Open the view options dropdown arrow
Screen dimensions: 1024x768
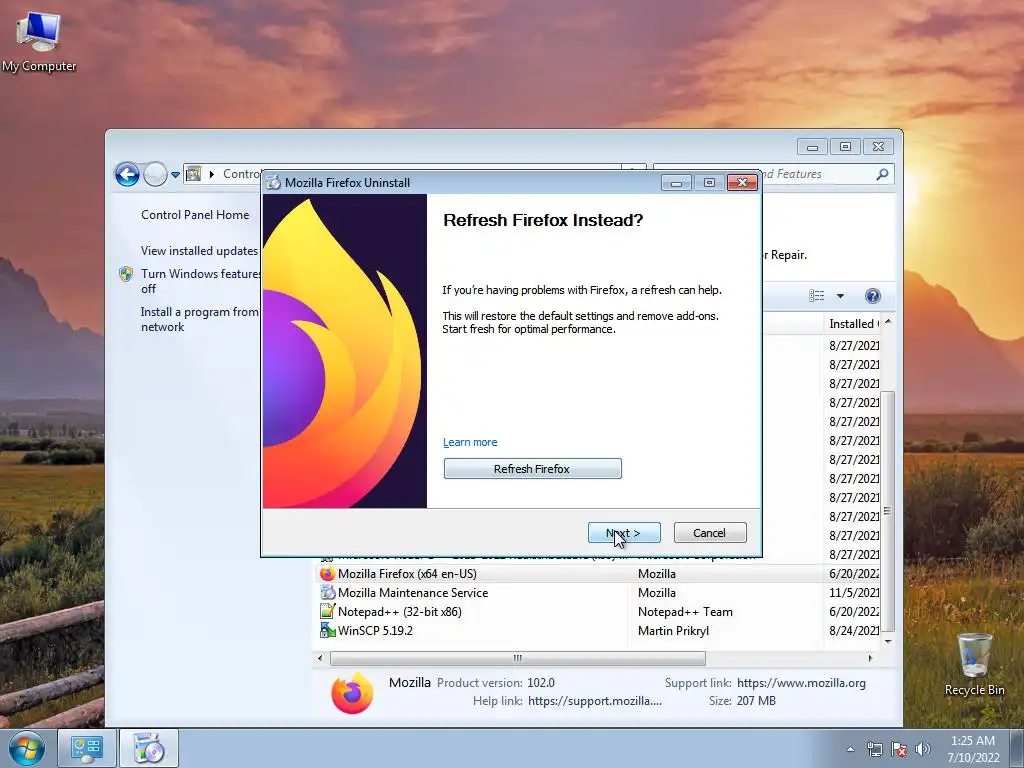[x=840, y=296]
